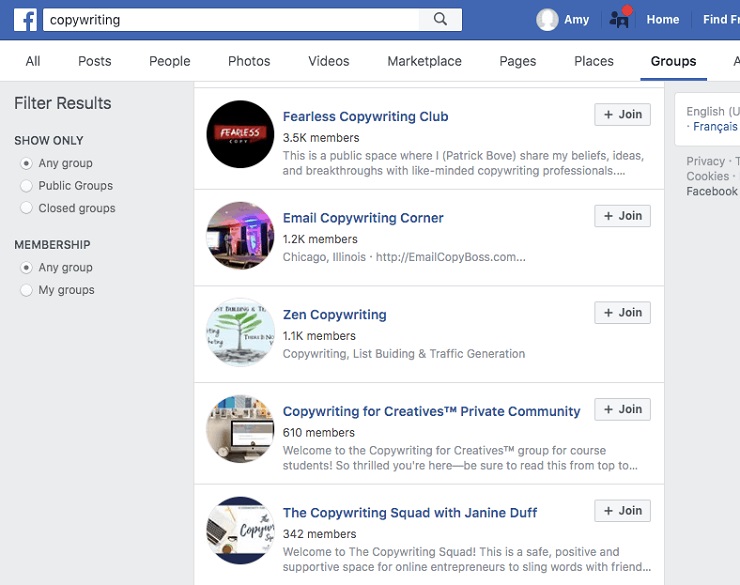Switch to the Videos tab
Image resolution: width=740 pixels, height=585 pixels.
(329, 61)
